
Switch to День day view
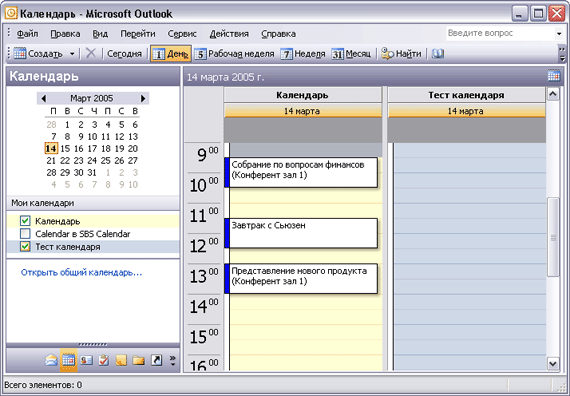(170, 54)
